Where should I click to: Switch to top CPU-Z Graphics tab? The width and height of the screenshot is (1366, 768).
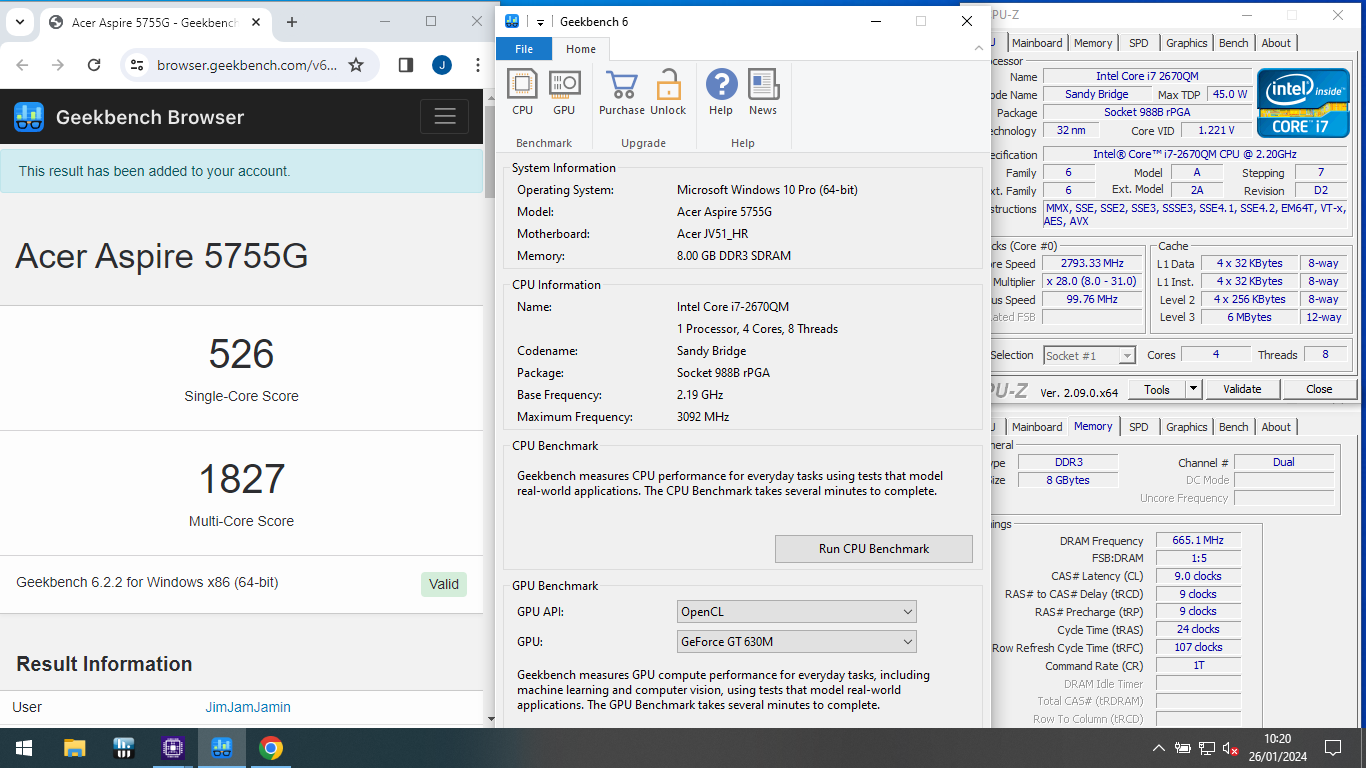click(x=1187, y=43)
